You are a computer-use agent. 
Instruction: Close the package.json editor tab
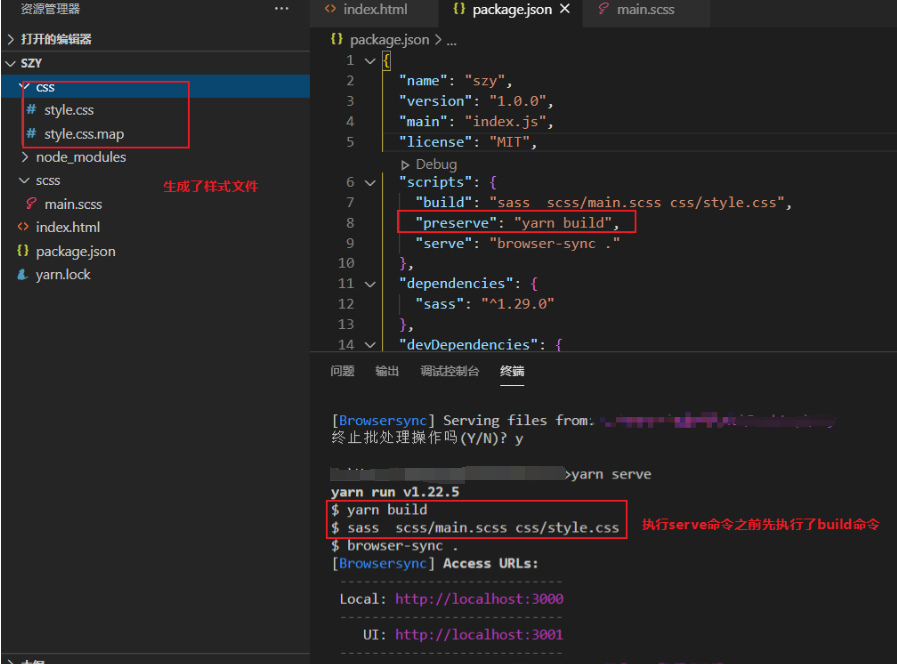pos(565,9)
